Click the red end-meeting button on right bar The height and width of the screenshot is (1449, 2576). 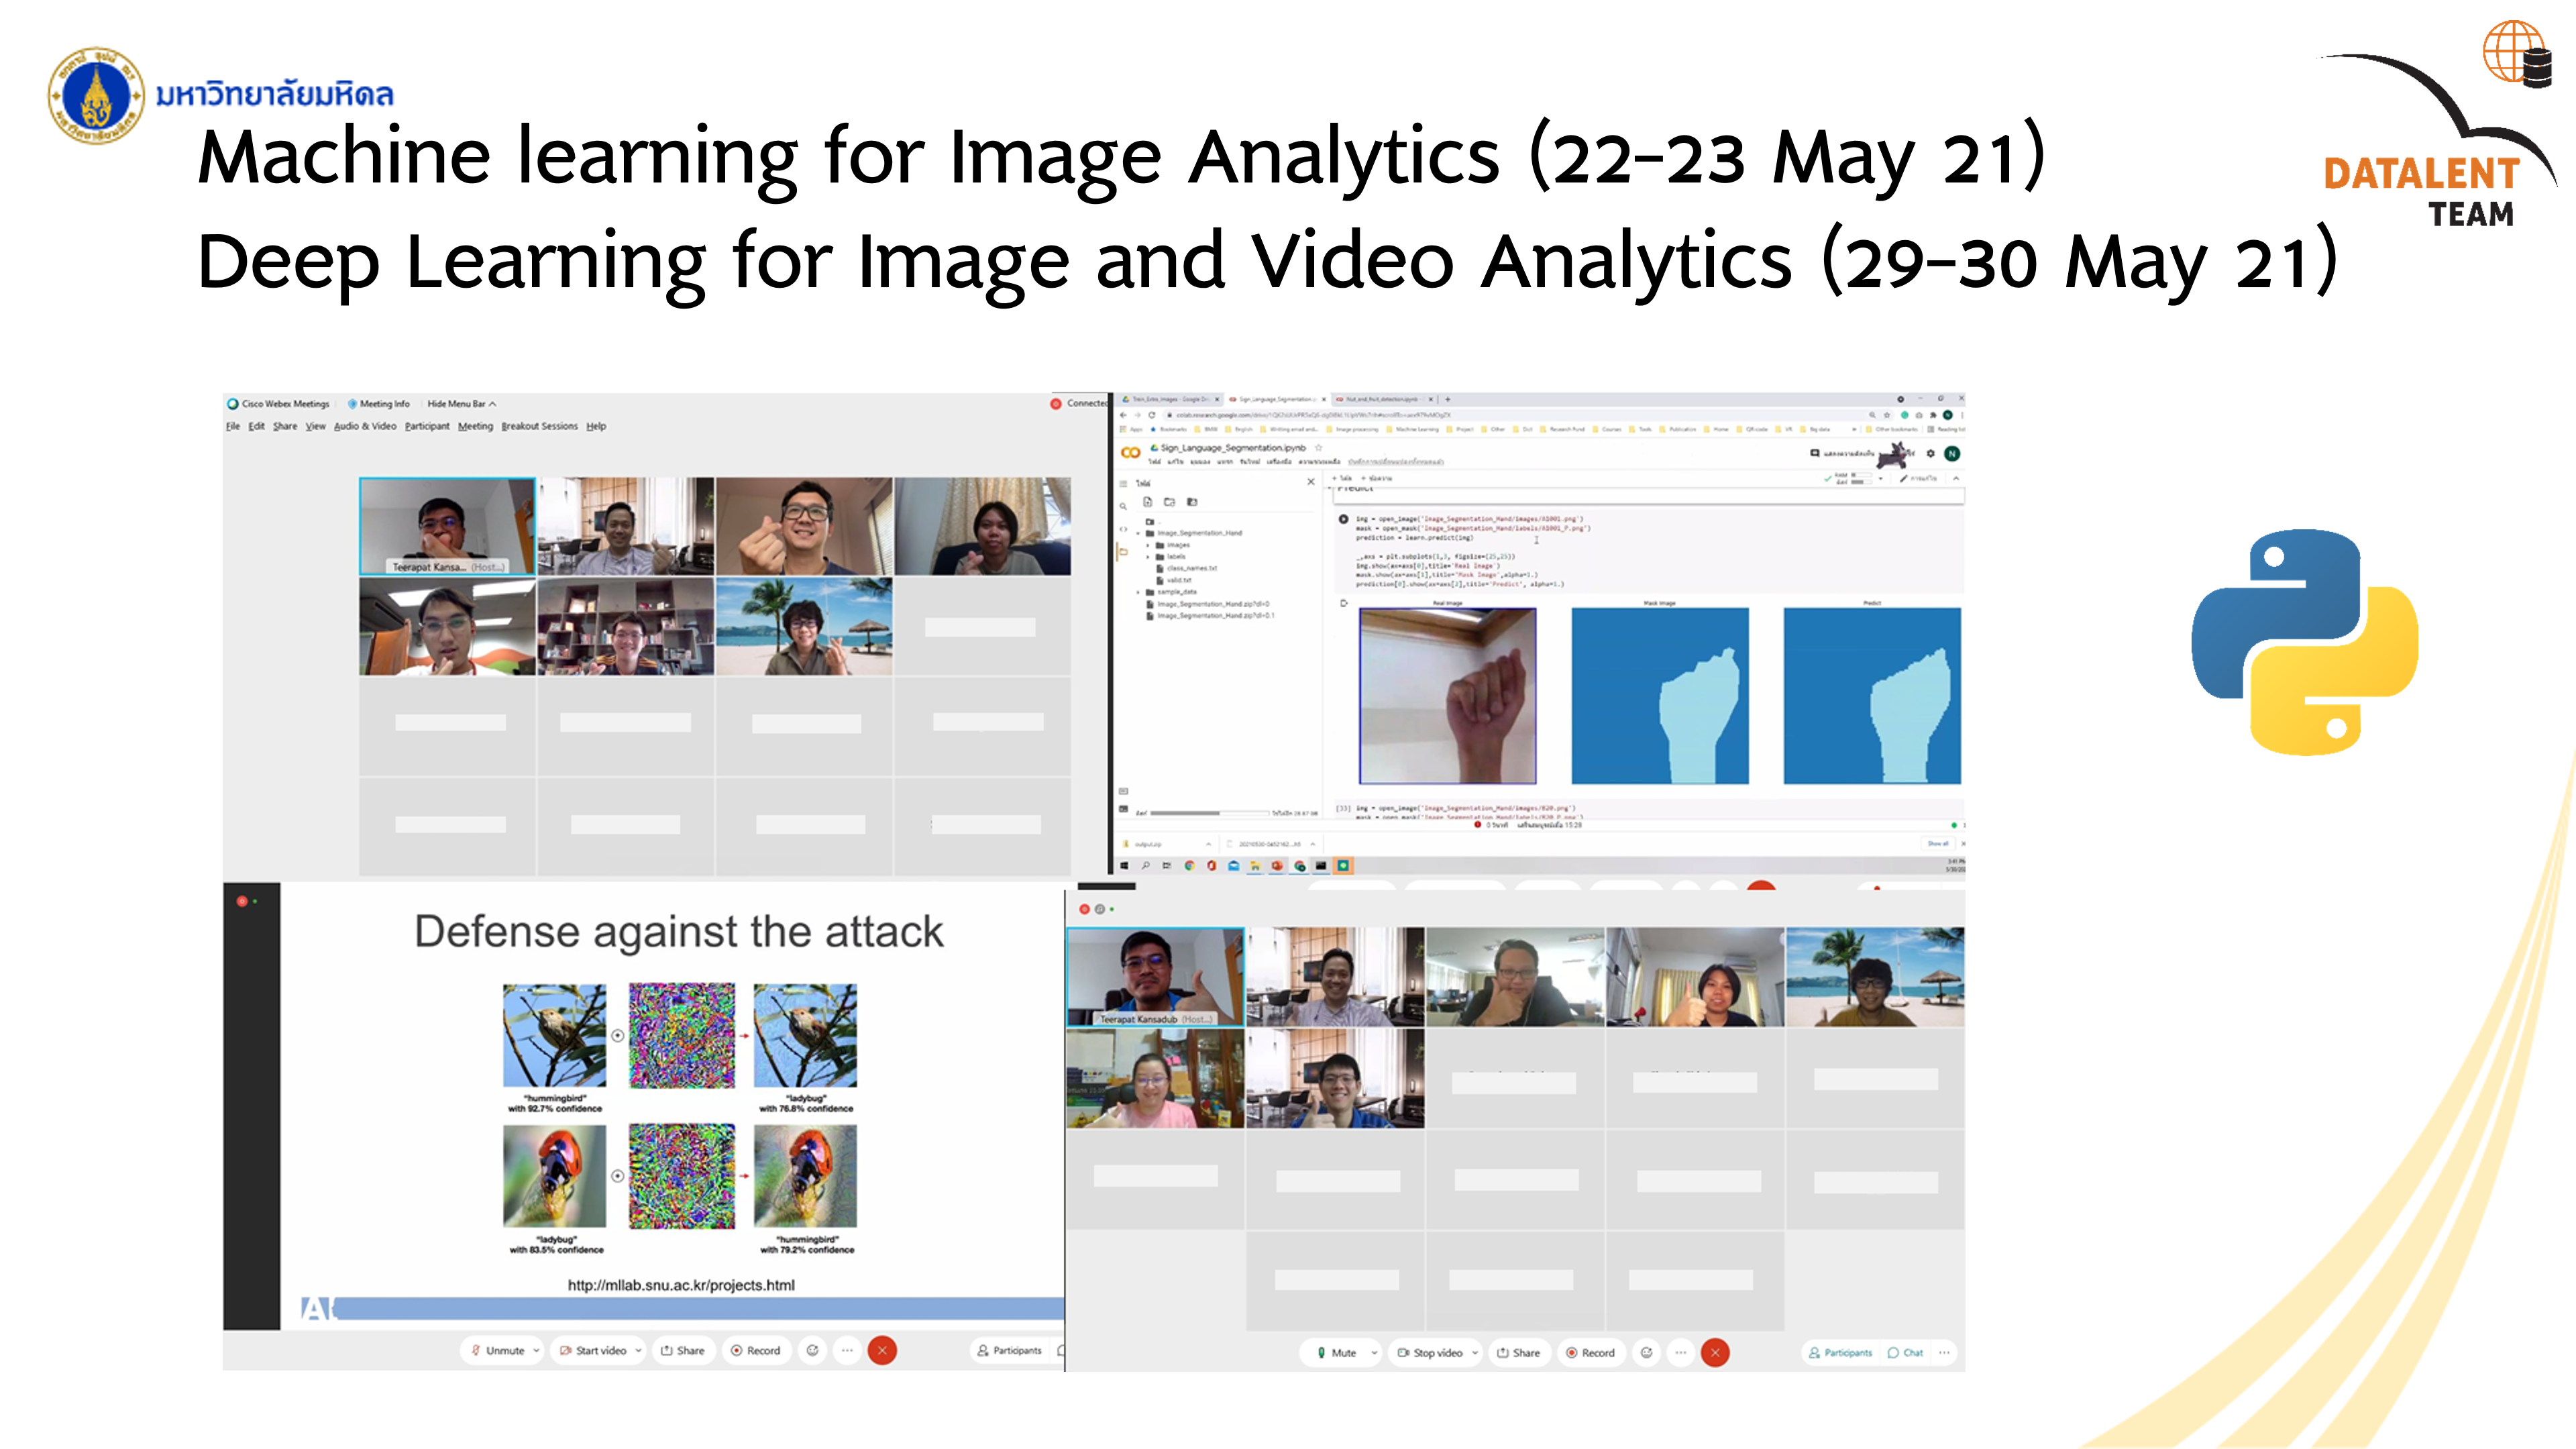1715,1352
